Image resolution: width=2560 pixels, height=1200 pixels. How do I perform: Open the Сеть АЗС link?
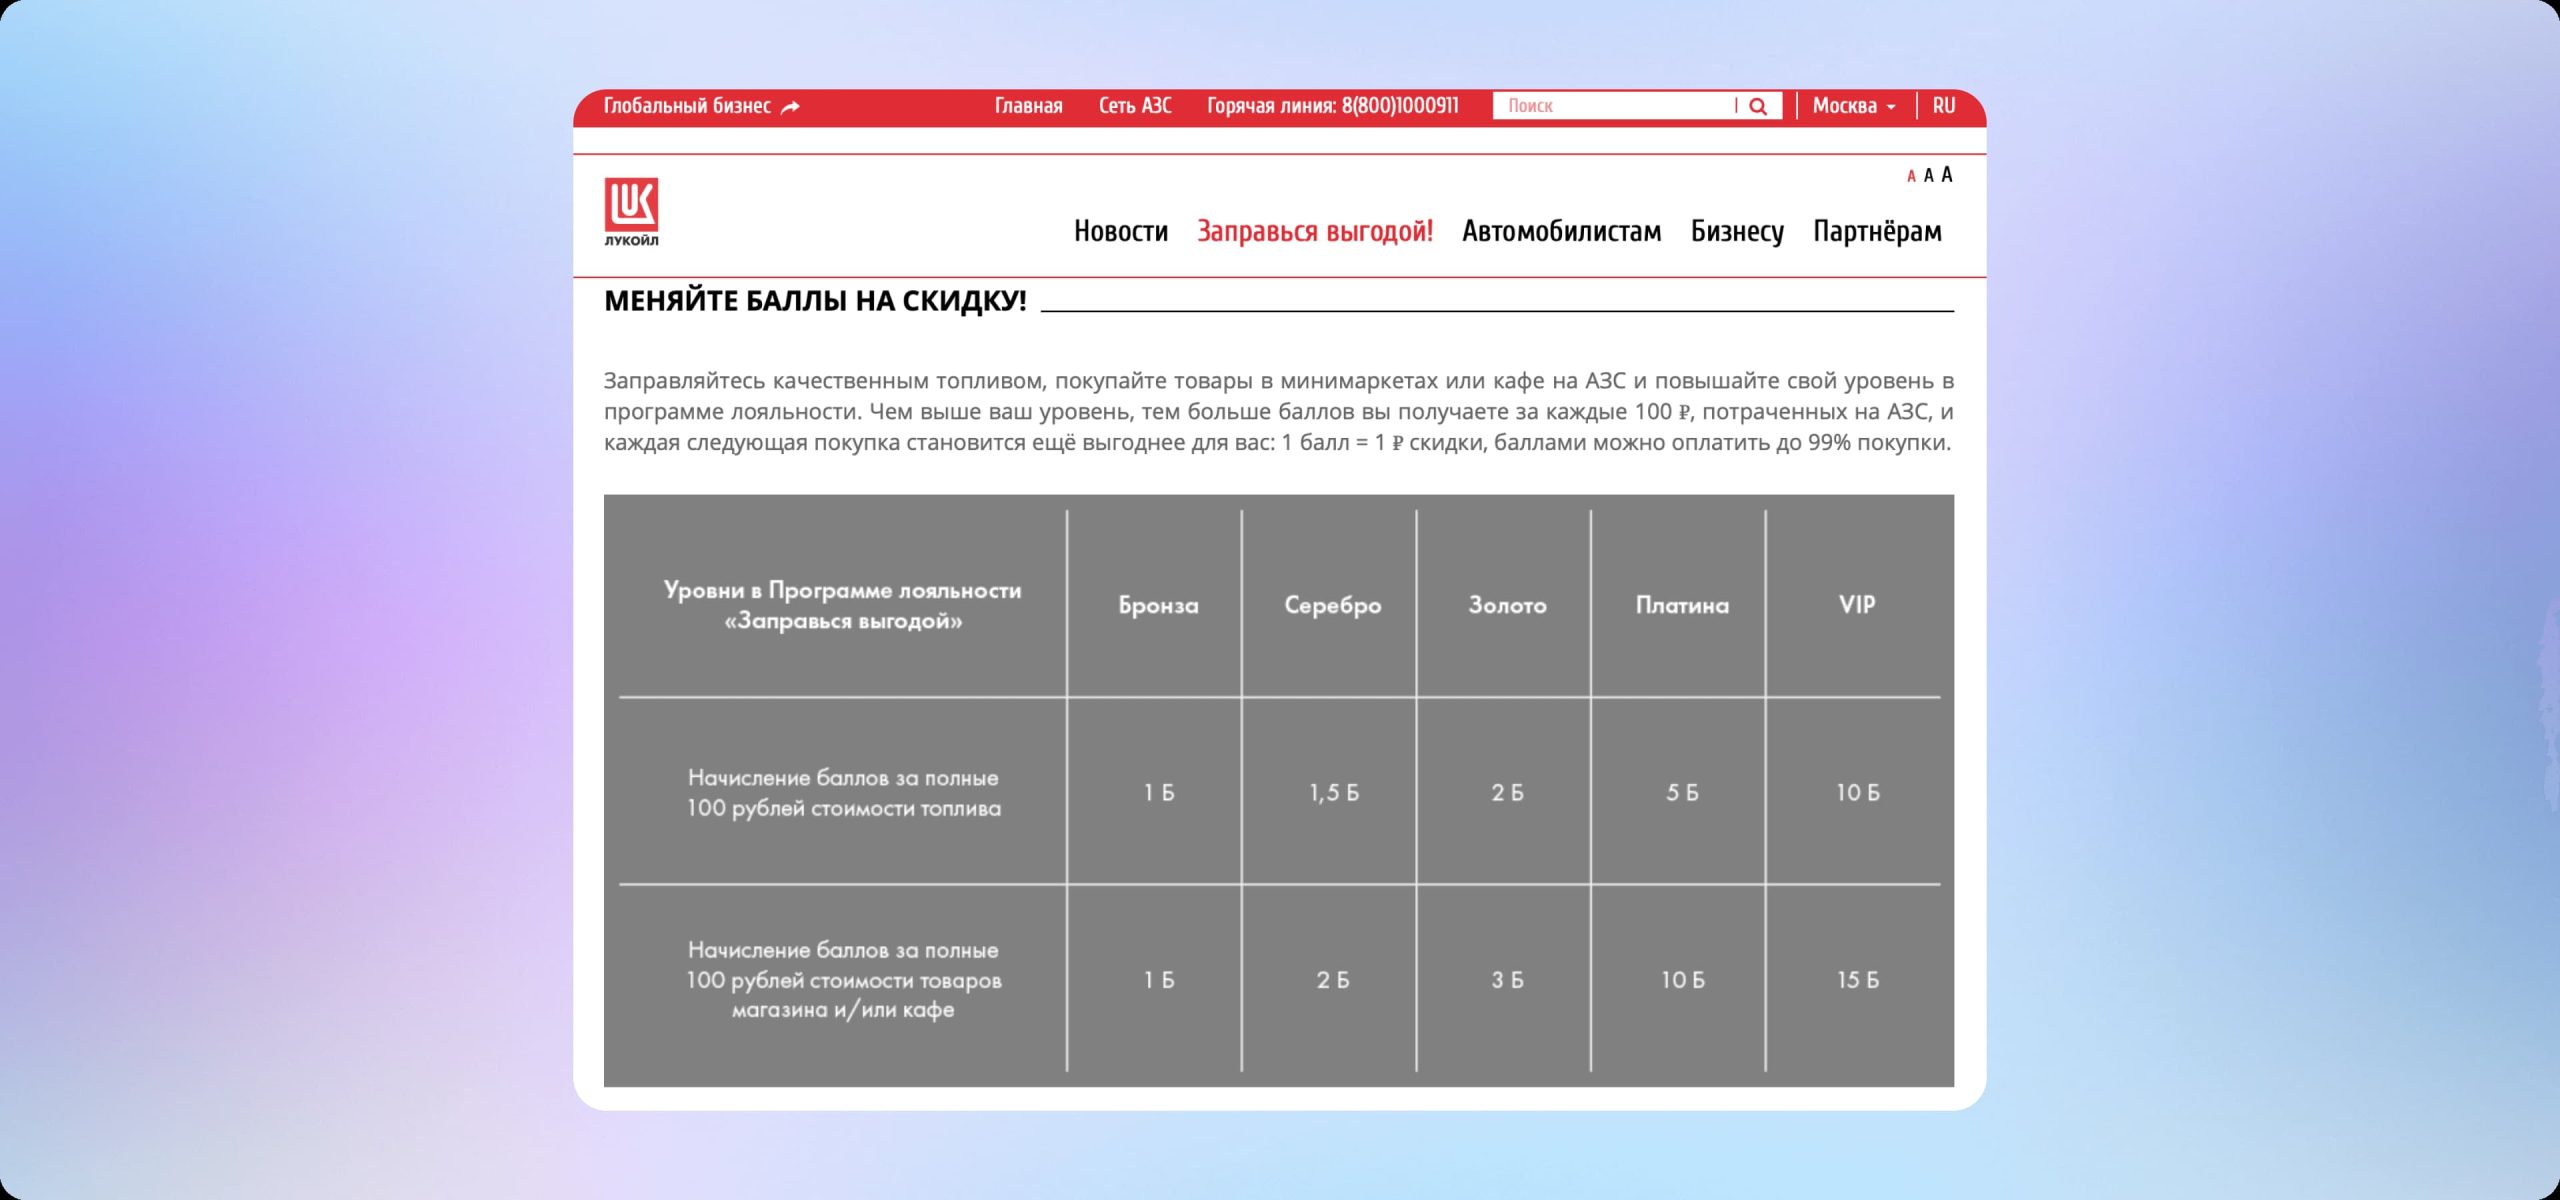[x=1134, y=106]
